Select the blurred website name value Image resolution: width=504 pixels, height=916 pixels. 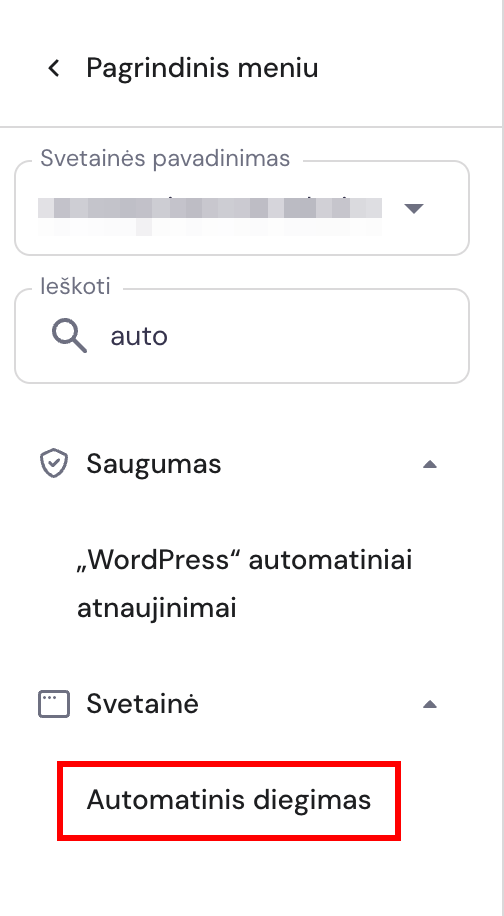click(210, 216)
